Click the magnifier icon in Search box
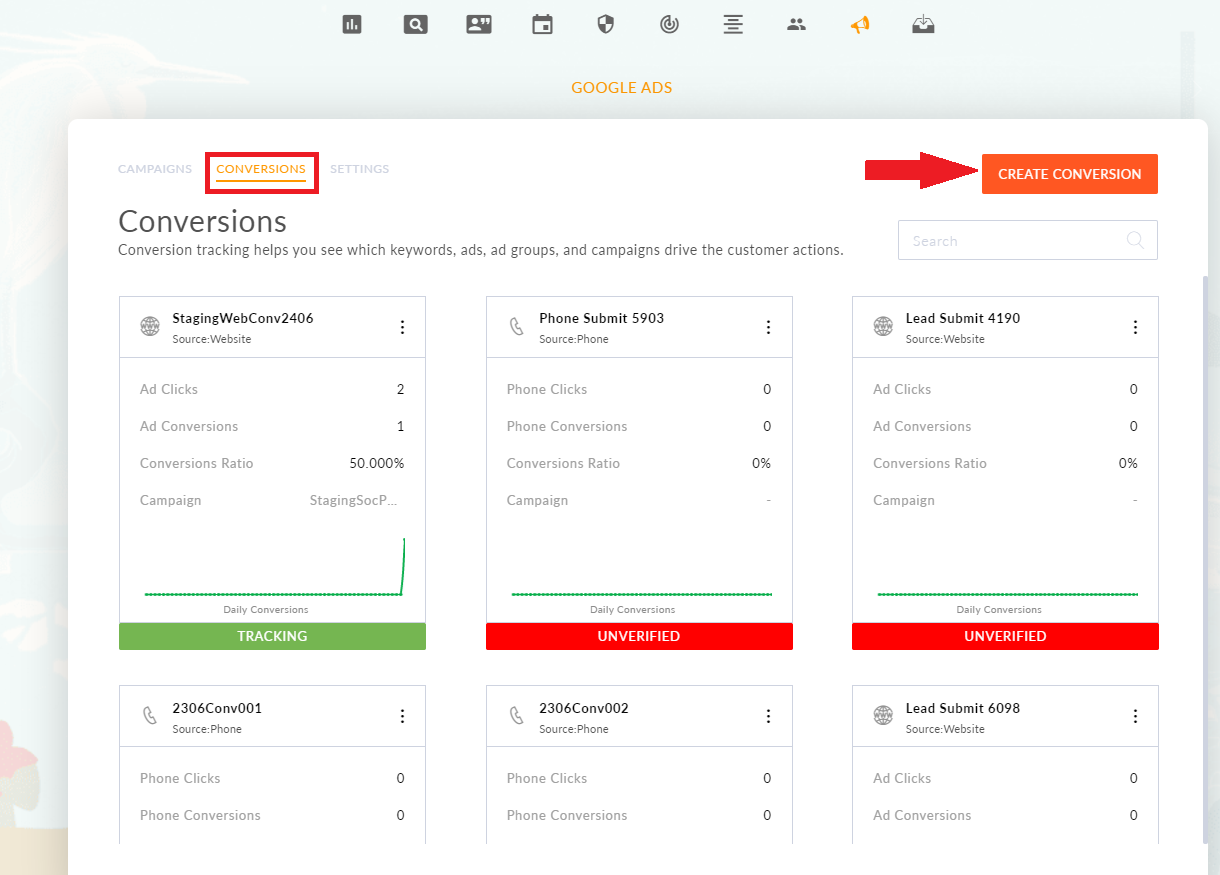The image size is (1220, 875). 1135,240
